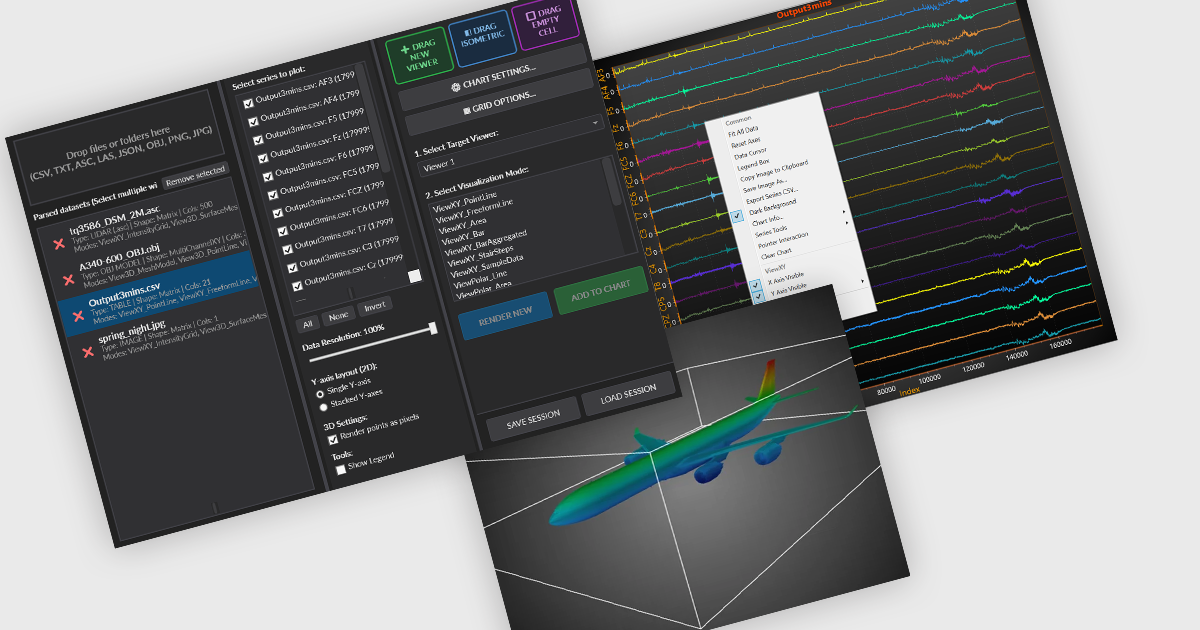Uncheck Output3mins.csv: AF4 series
This screenshot has height=630, width=1200.
(253, 121)
